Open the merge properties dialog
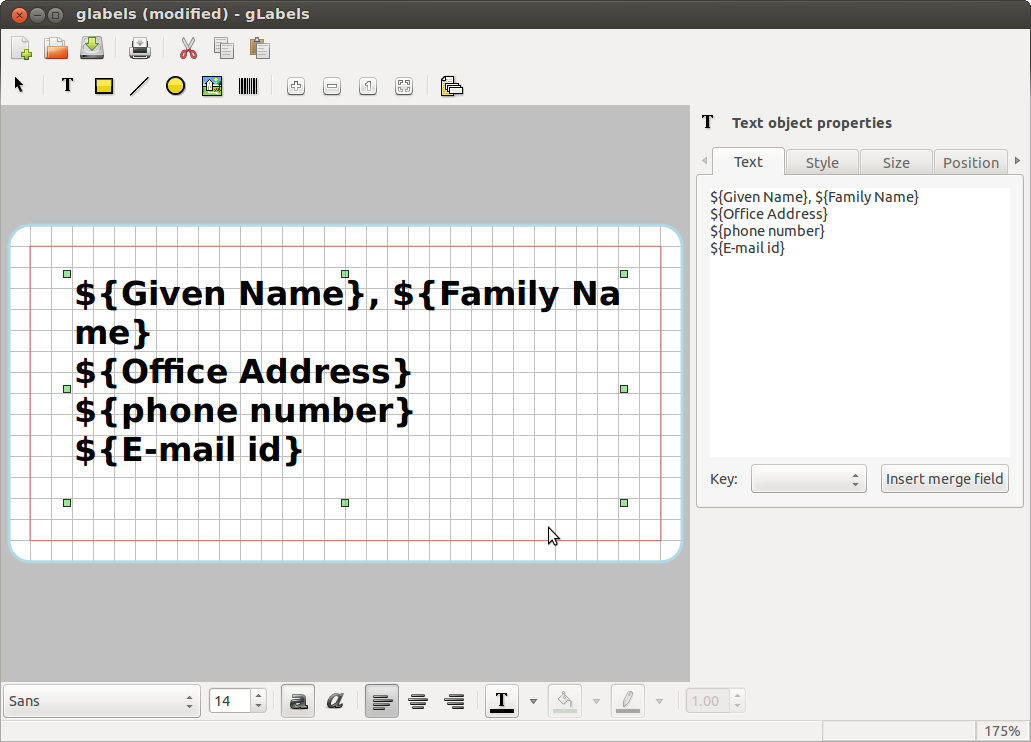Image resolution: width=1031 pixels, height=742 pixels. [x=451, y=86]
